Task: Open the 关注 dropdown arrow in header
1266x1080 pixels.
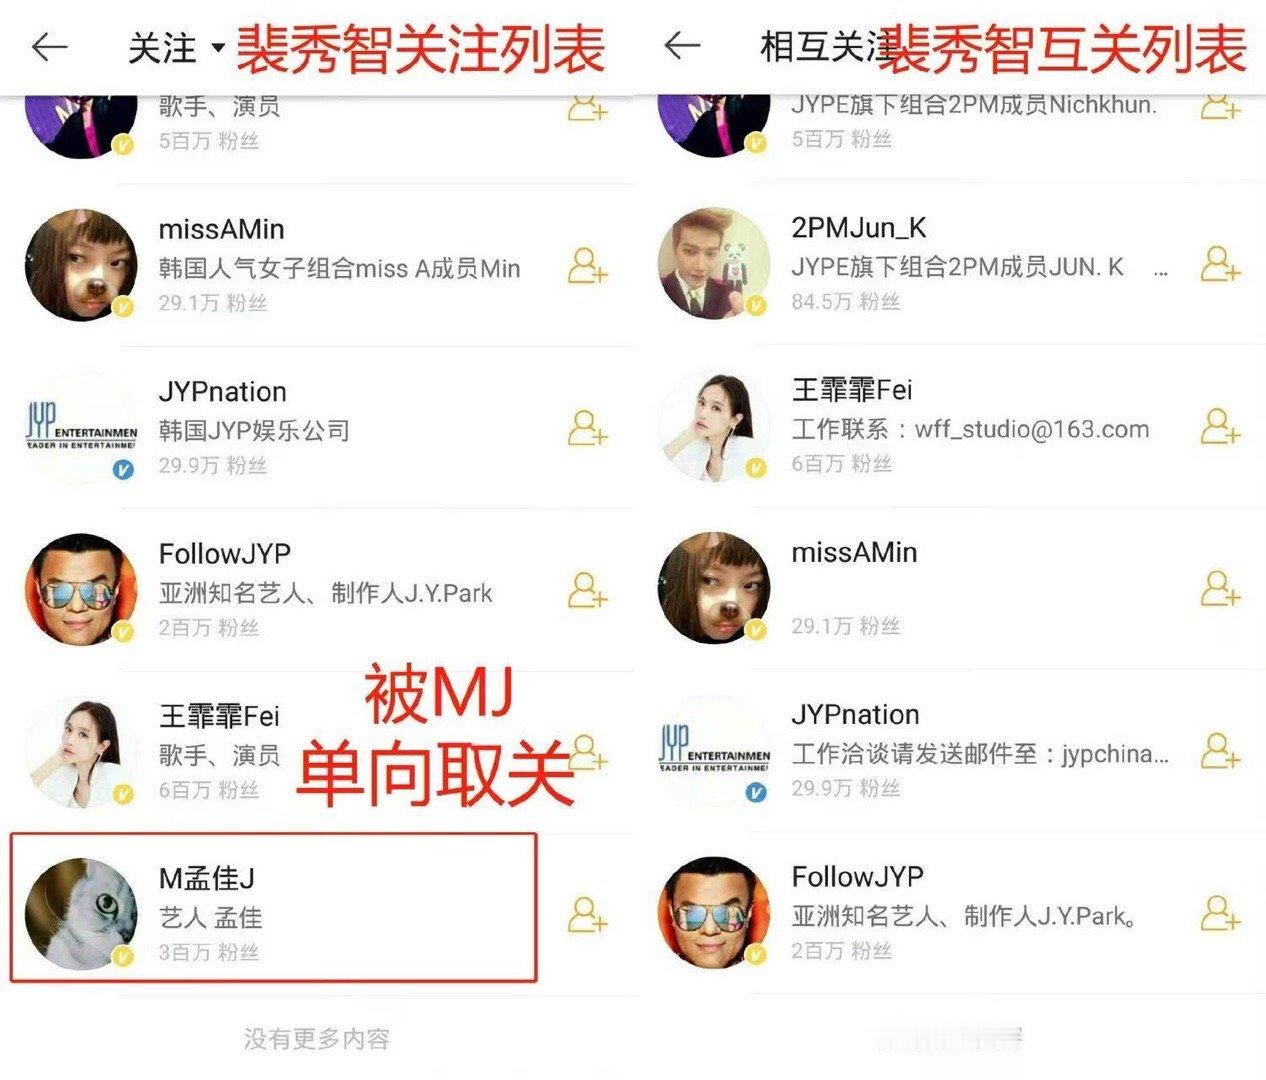Action: coord(218,48)
